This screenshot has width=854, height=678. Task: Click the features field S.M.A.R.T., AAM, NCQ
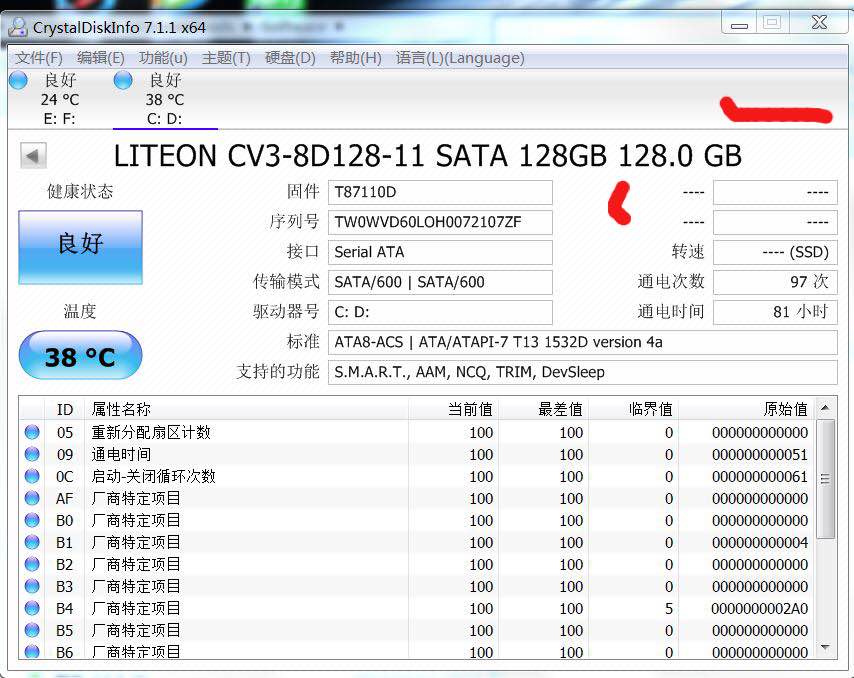tap(583, 372)
